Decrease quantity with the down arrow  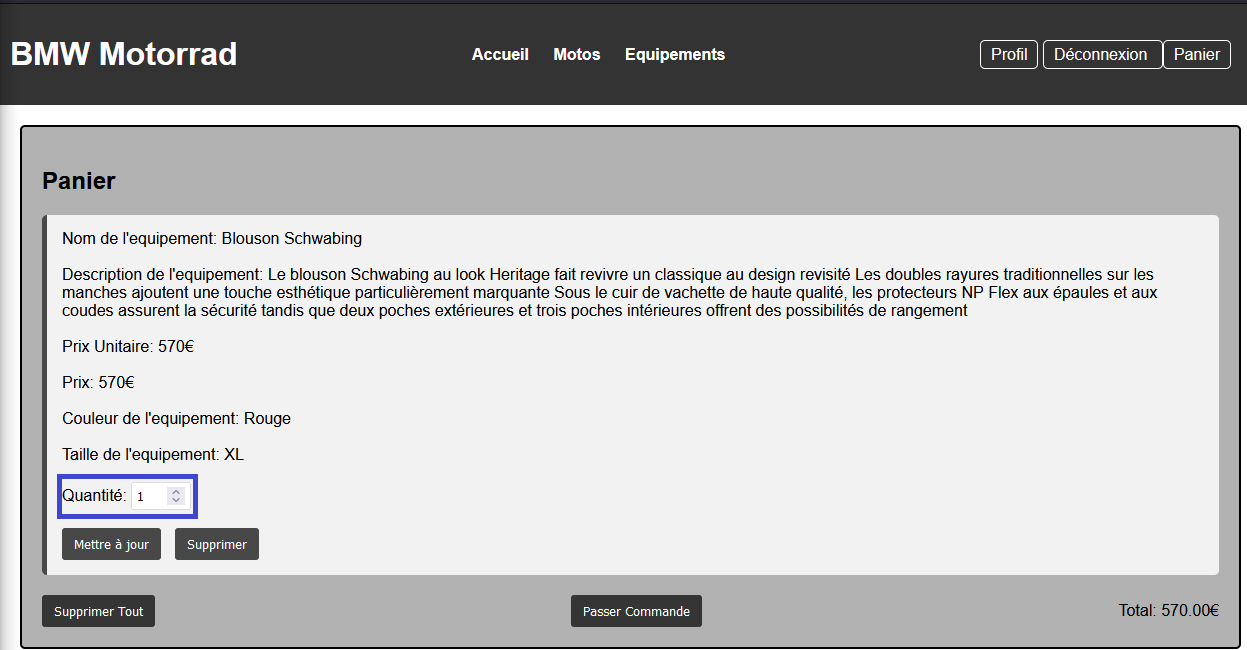click(176, 500)
